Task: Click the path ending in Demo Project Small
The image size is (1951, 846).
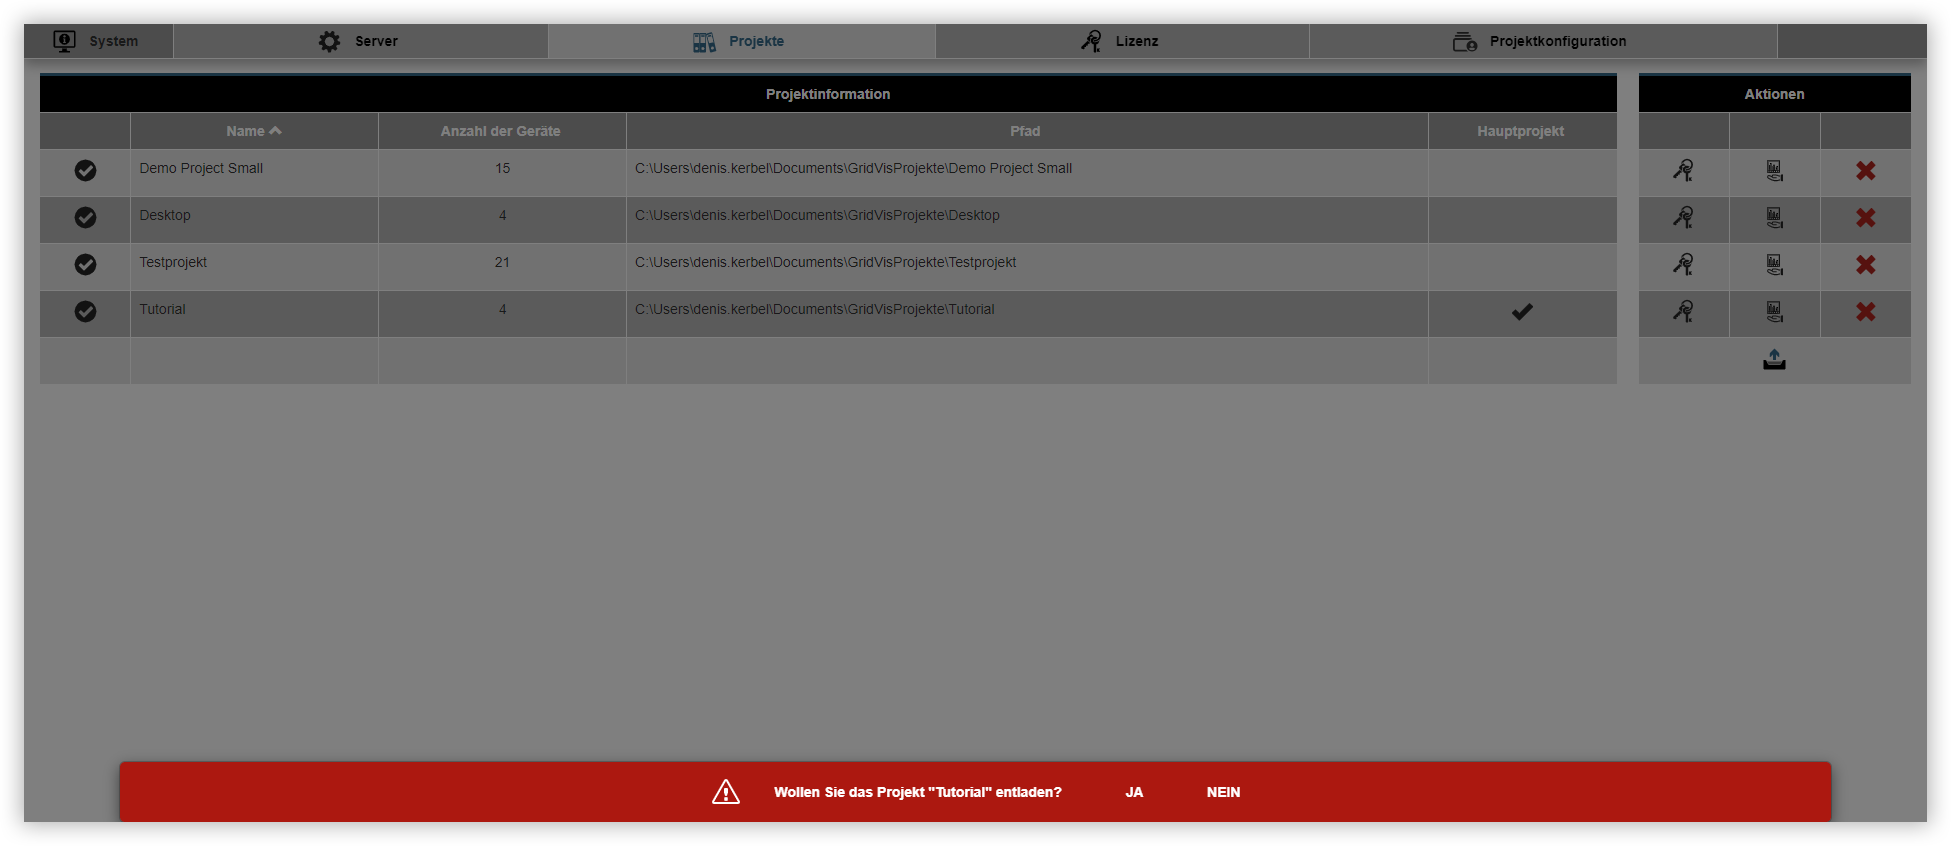Action: (x=853, y=168)
